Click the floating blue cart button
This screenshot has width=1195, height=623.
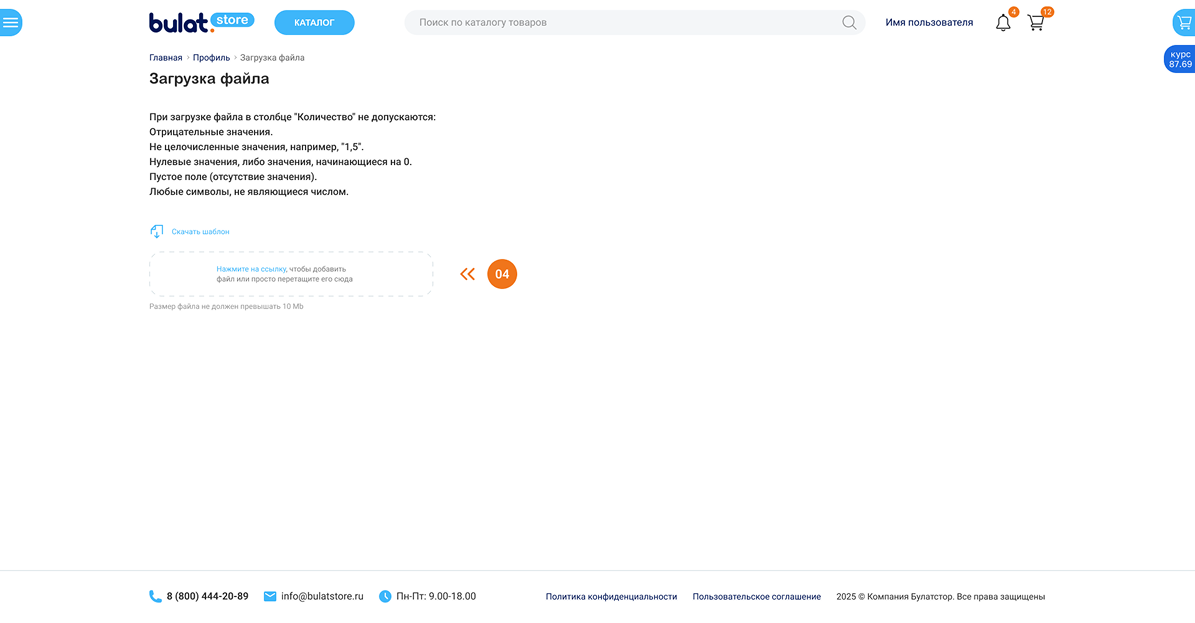pos(1183,22)
